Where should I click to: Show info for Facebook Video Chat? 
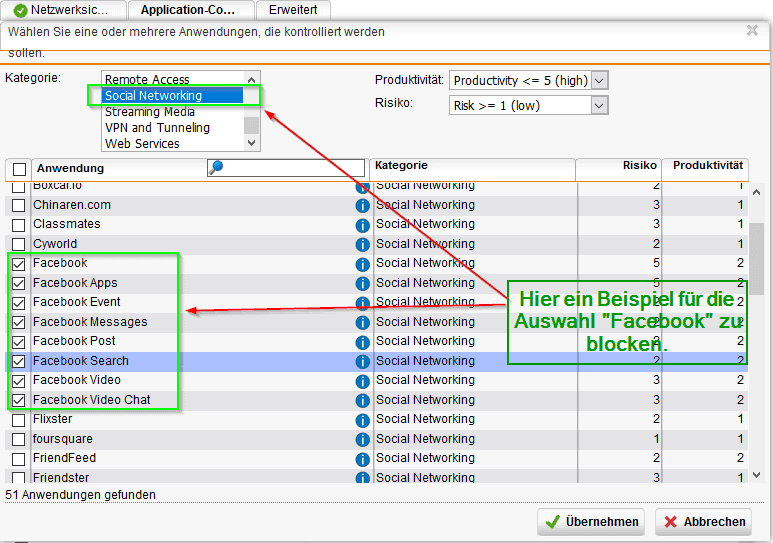tap(362, 400)
